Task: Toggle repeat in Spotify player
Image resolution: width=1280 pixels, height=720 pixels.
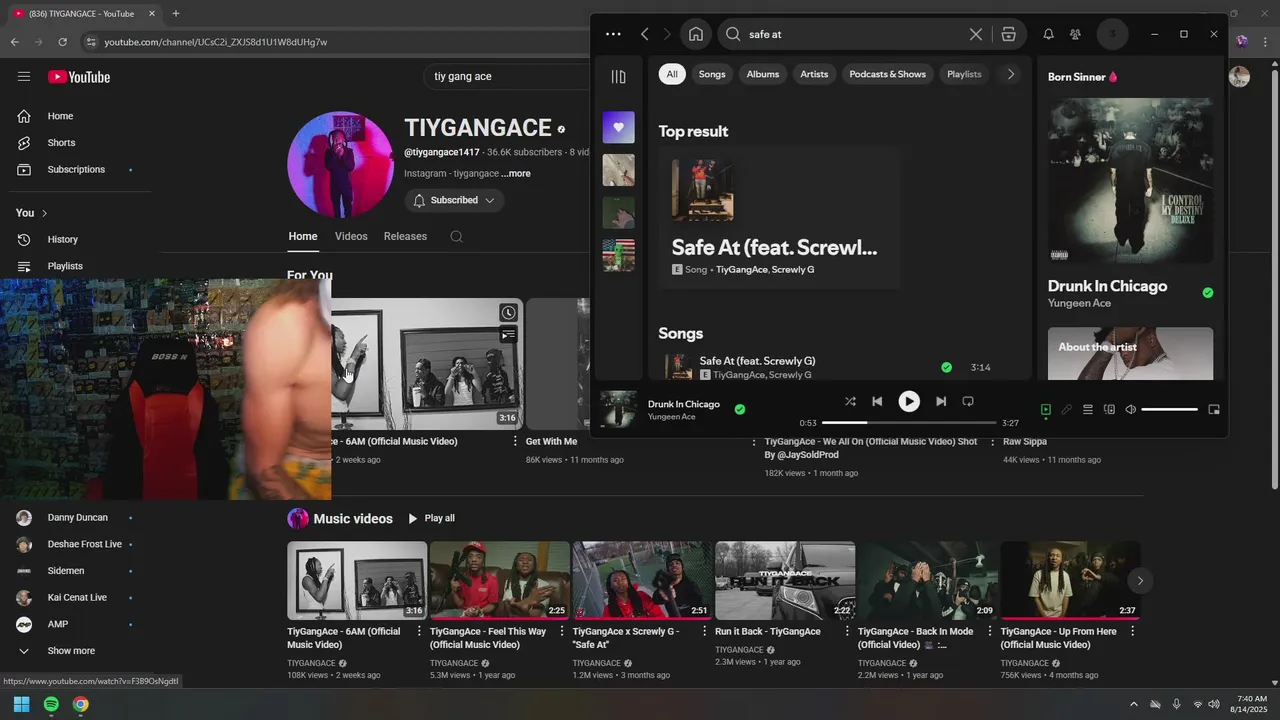Action: point(968,401)
